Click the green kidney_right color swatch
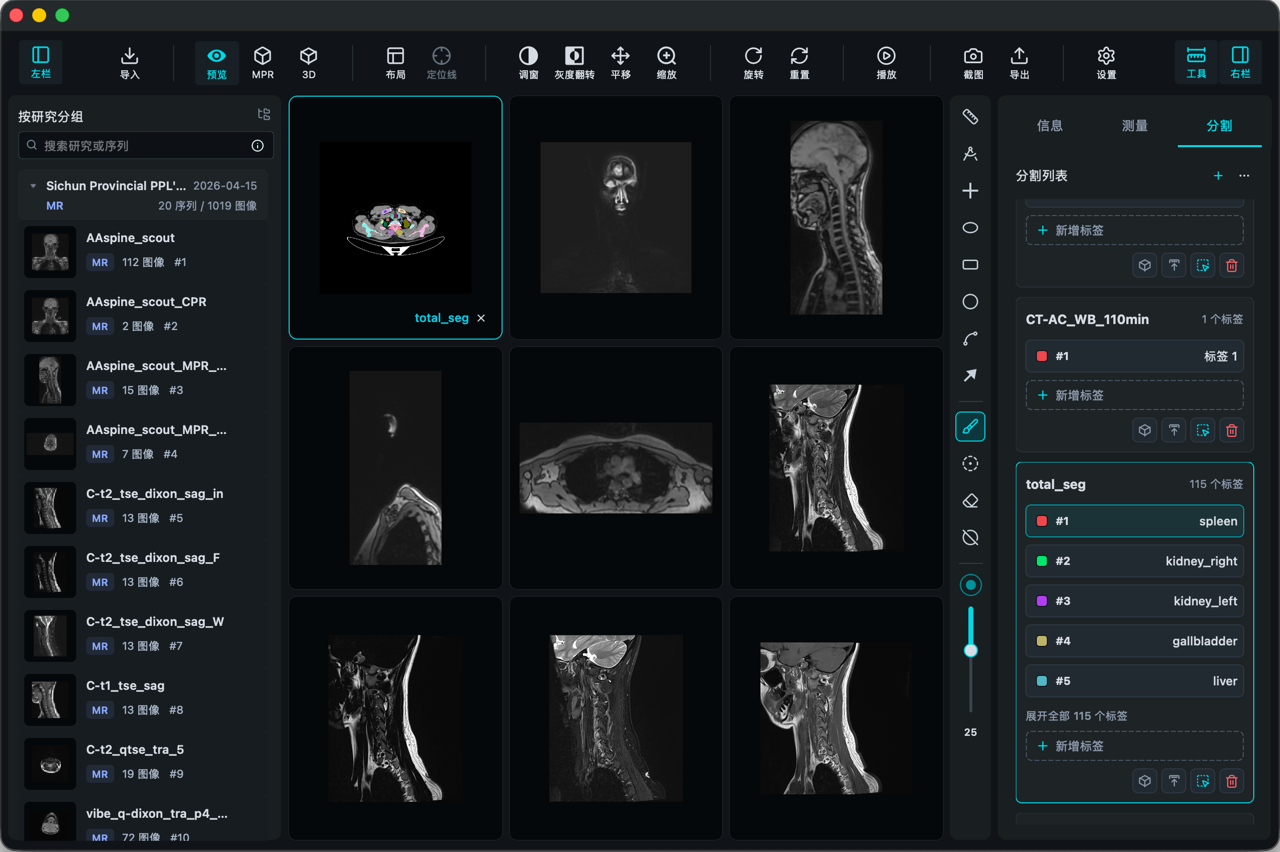Screen dimensions: 1280x852 click(x=1042, y=561)
